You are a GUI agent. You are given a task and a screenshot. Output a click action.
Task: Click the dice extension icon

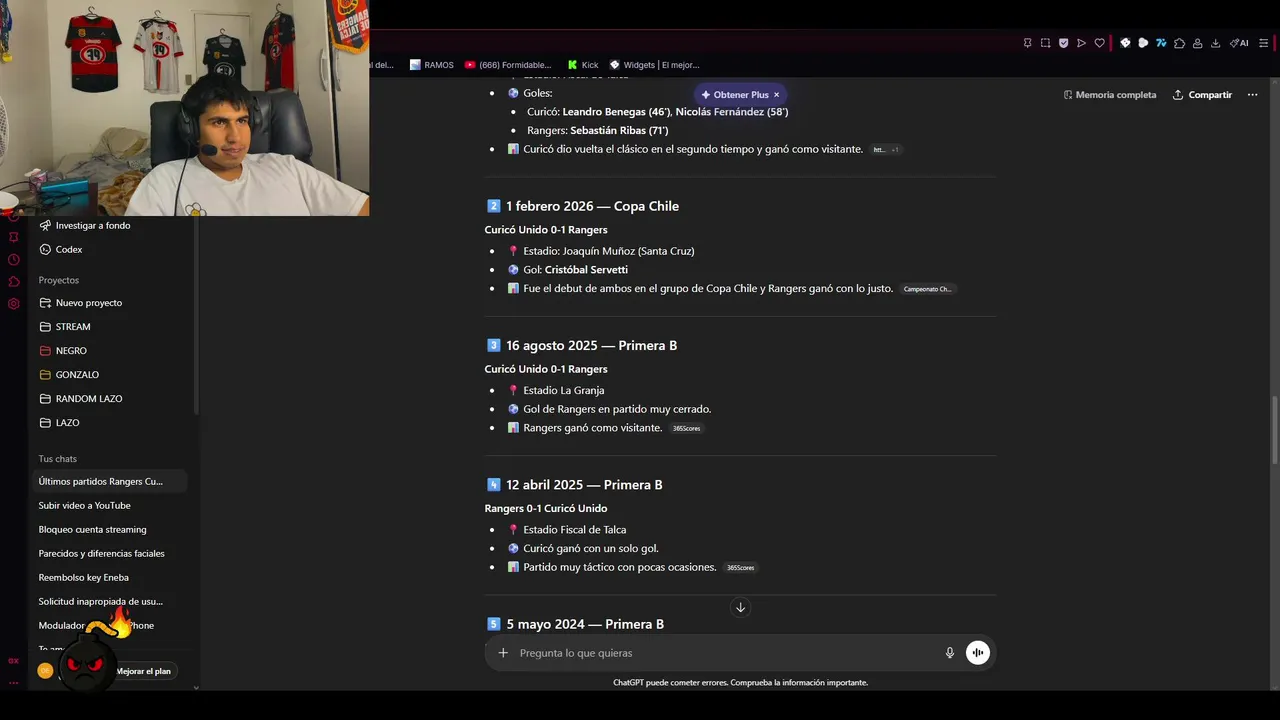pyautogui.click(x=1125, y=43)
